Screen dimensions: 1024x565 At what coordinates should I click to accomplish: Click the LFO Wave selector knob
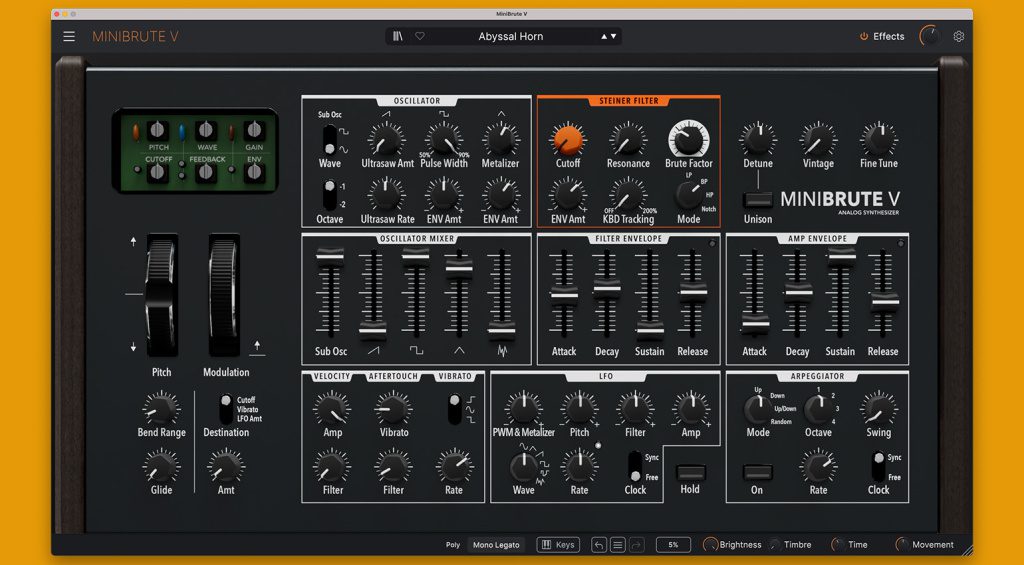pyautogui.click(x=523, y=466)
